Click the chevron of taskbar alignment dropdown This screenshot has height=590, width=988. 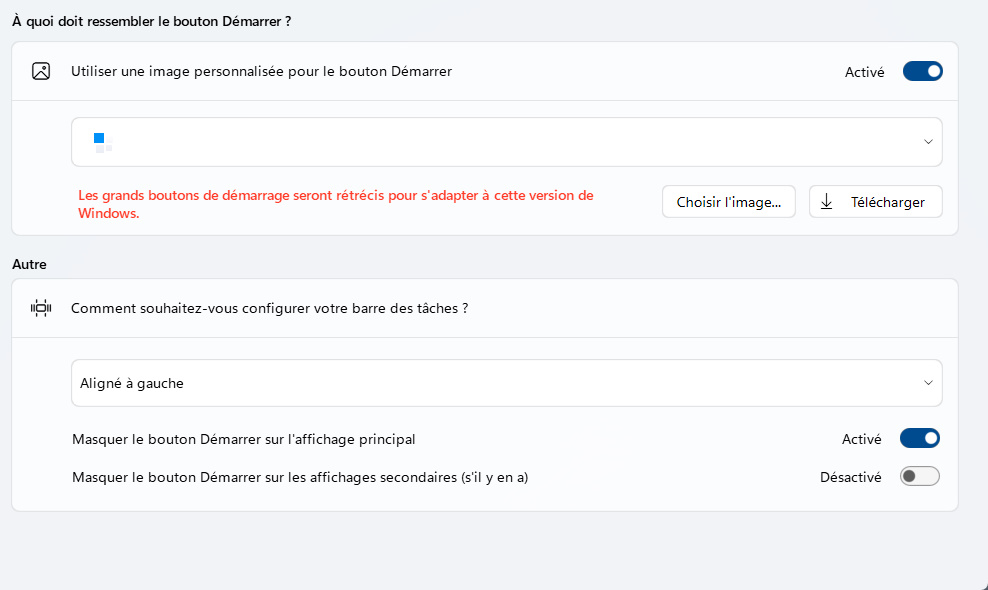pos(927,383)
